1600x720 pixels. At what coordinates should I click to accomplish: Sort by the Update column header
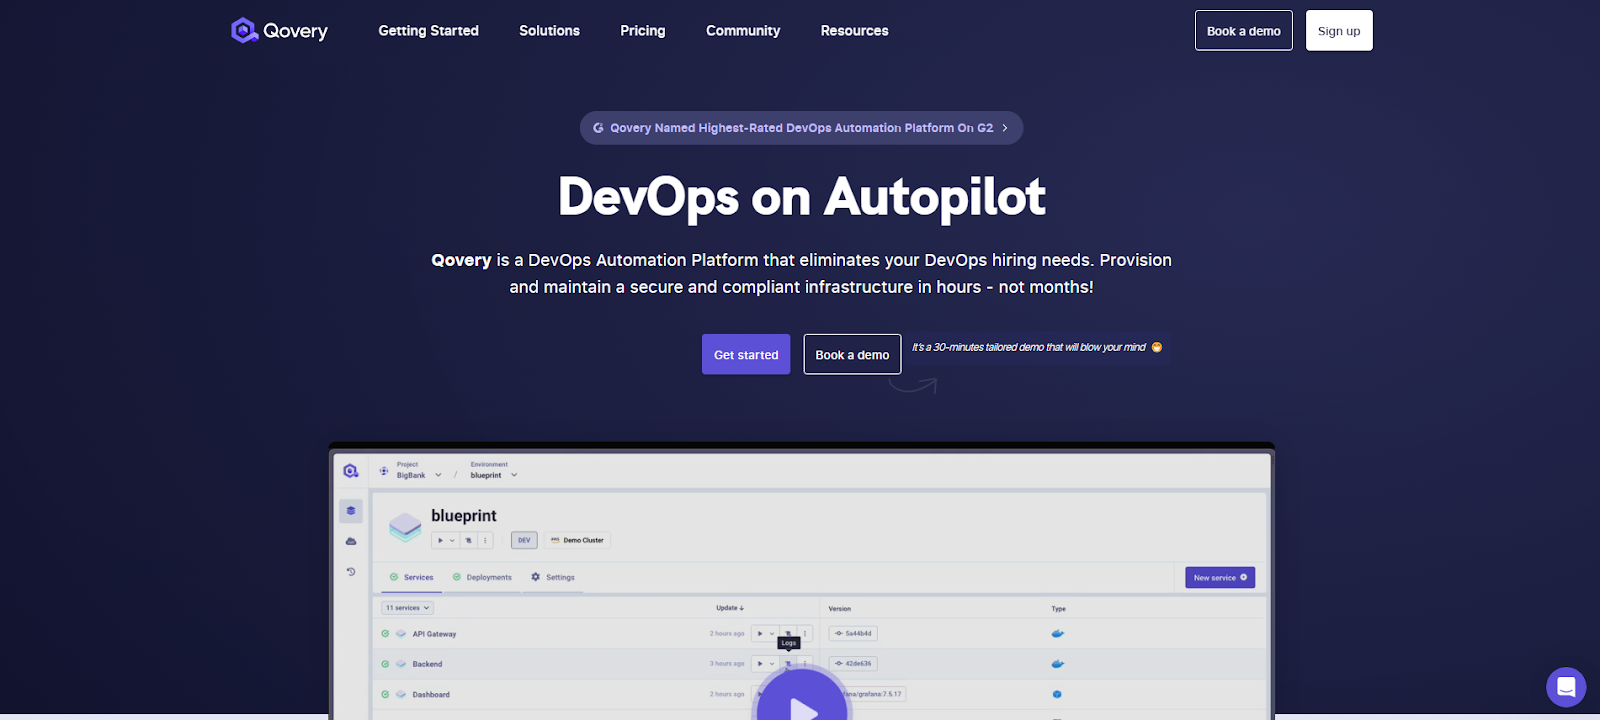coord(730,608)
